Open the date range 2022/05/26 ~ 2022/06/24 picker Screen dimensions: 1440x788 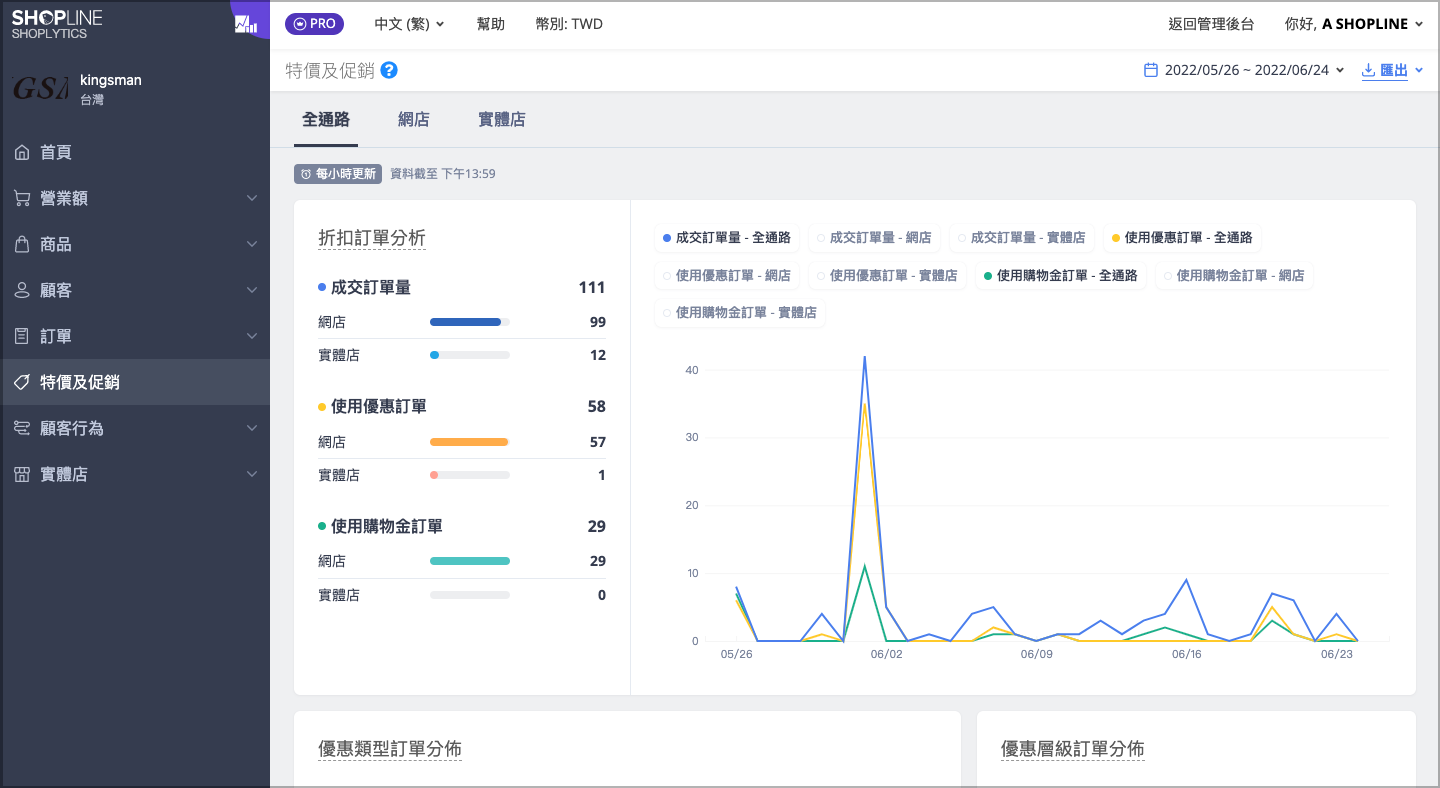click(x=1244, y=70)
